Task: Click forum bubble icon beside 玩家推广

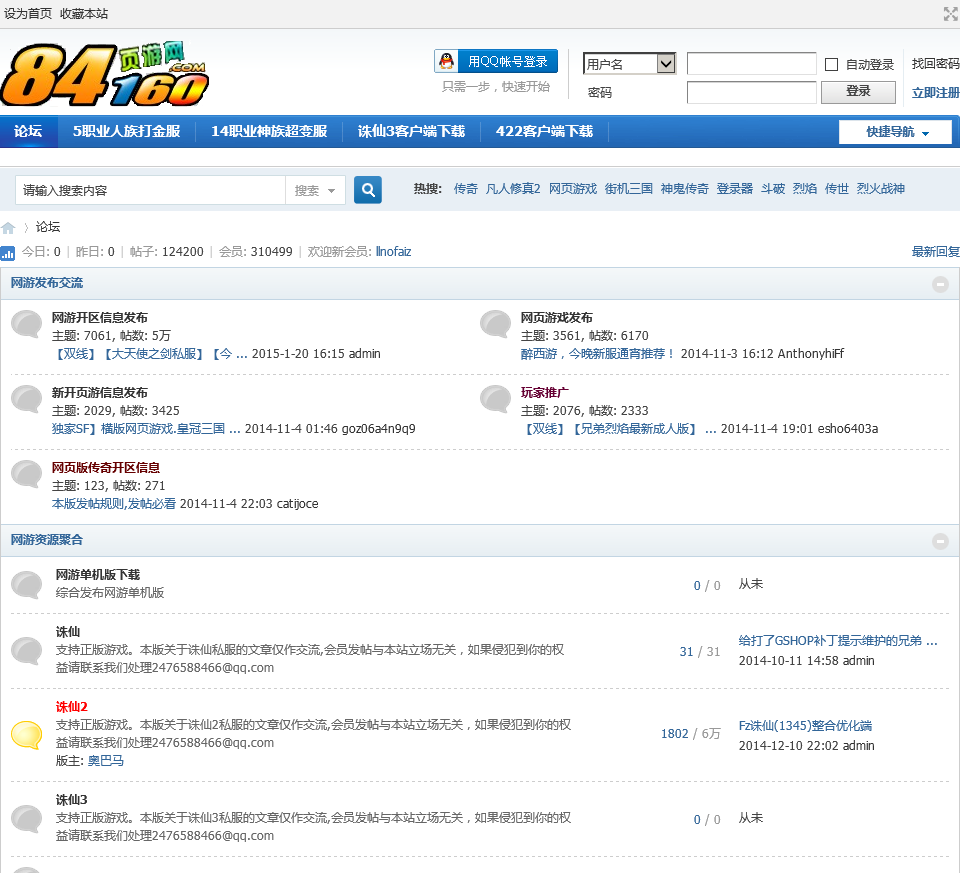Action: tap(495, 399)
